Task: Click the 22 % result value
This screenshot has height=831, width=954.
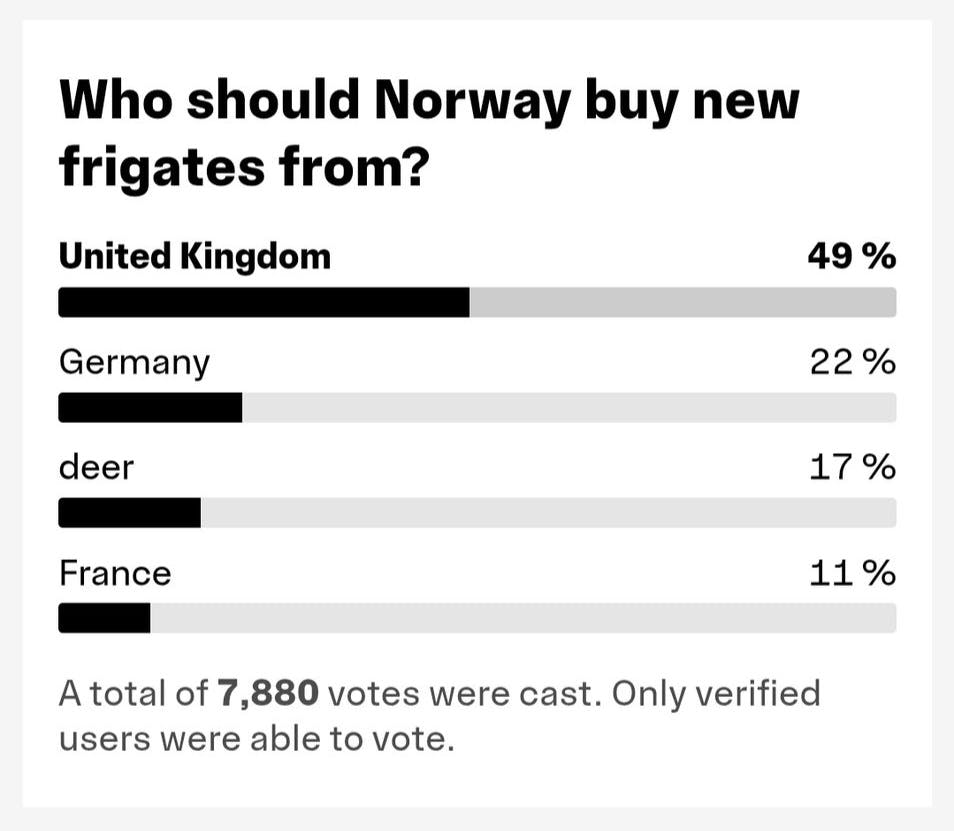Action: [852, 362]
